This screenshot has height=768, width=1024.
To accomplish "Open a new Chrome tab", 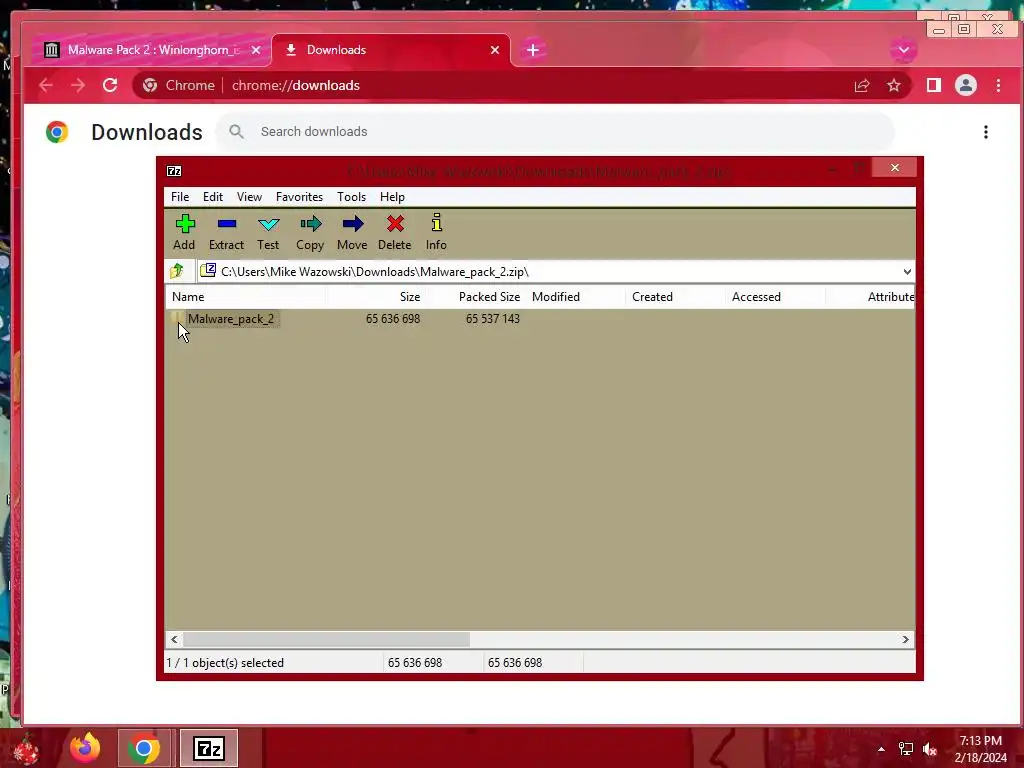I will (533, 50).
